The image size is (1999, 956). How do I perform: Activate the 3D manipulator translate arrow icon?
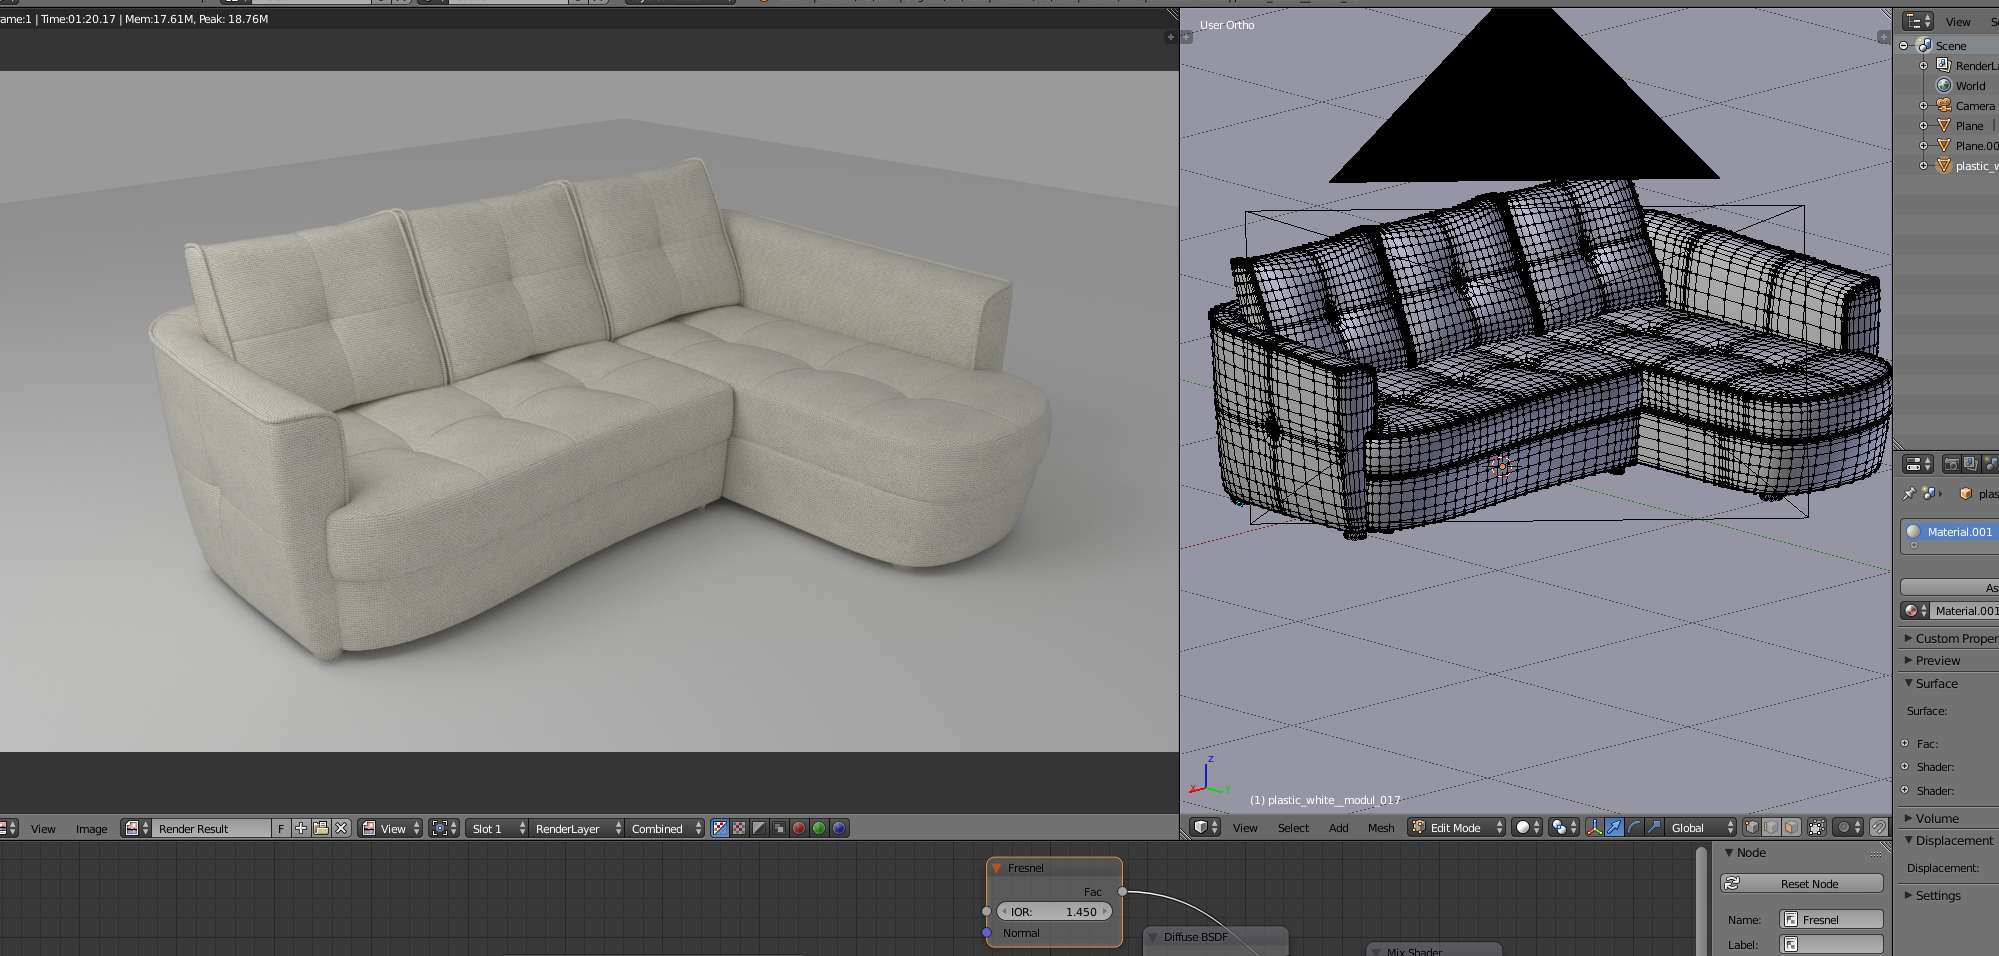[1614, 829]
